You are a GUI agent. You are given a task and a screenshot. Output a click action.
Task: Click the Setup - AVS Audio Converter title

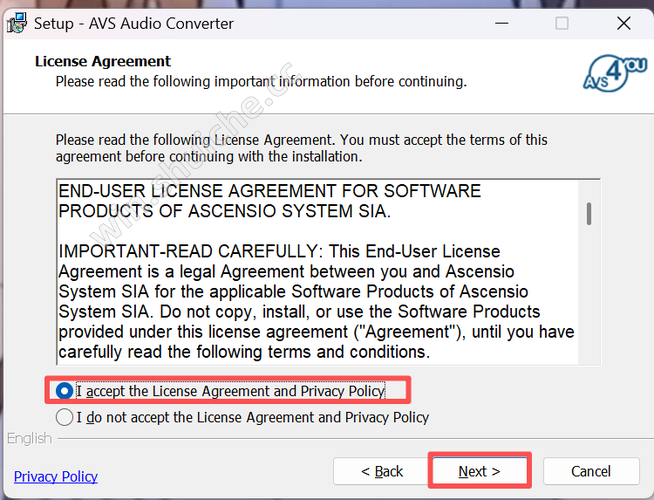pos(134,22)
